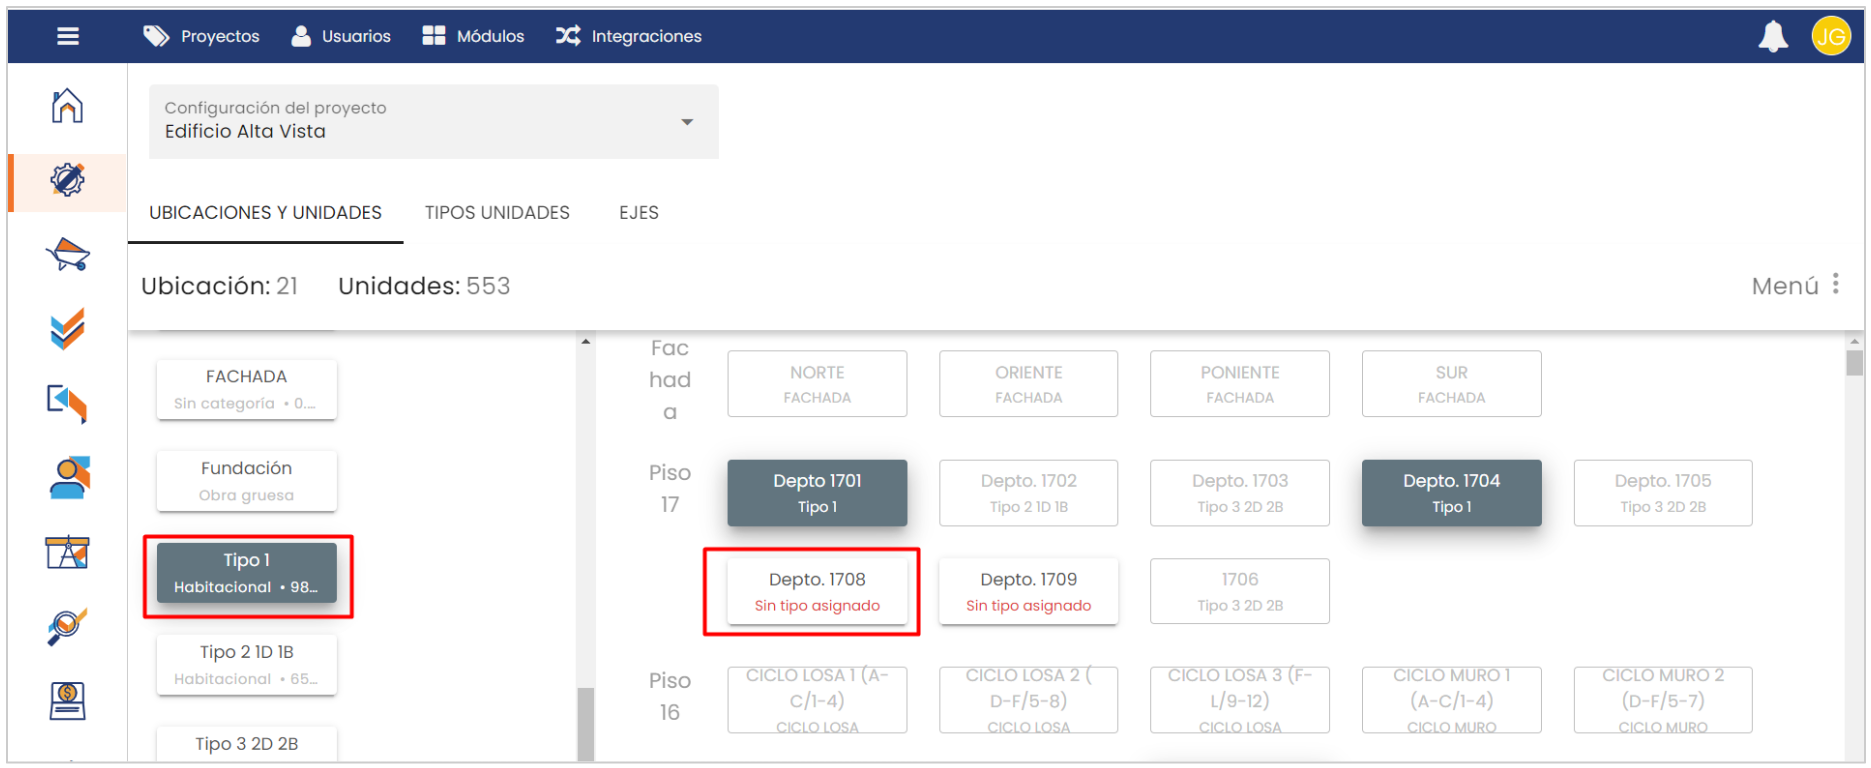This screenshot has height=768, width=1871.
Task: Expand the project configuration dropdown
Action: pos(686,122)
